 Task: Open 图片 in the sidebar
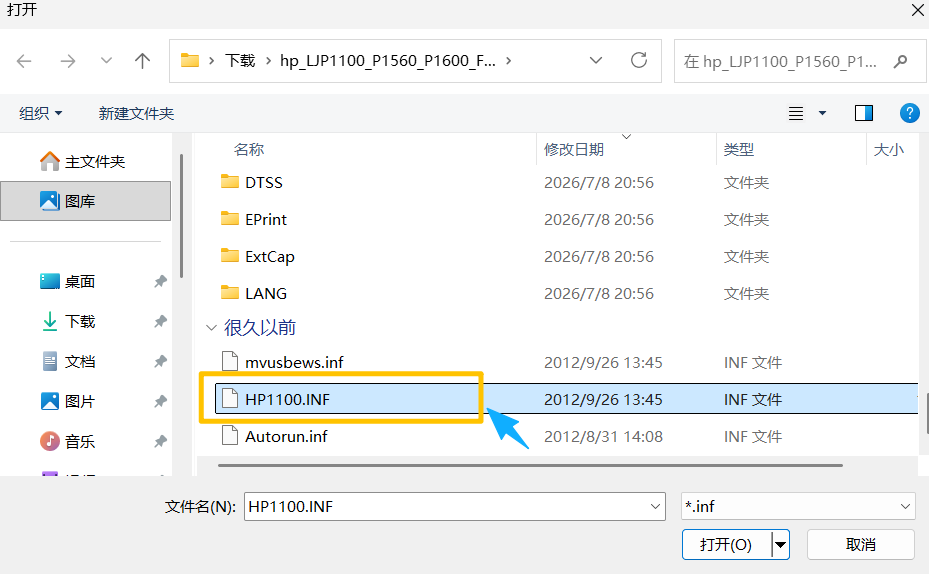pos(80,402)
